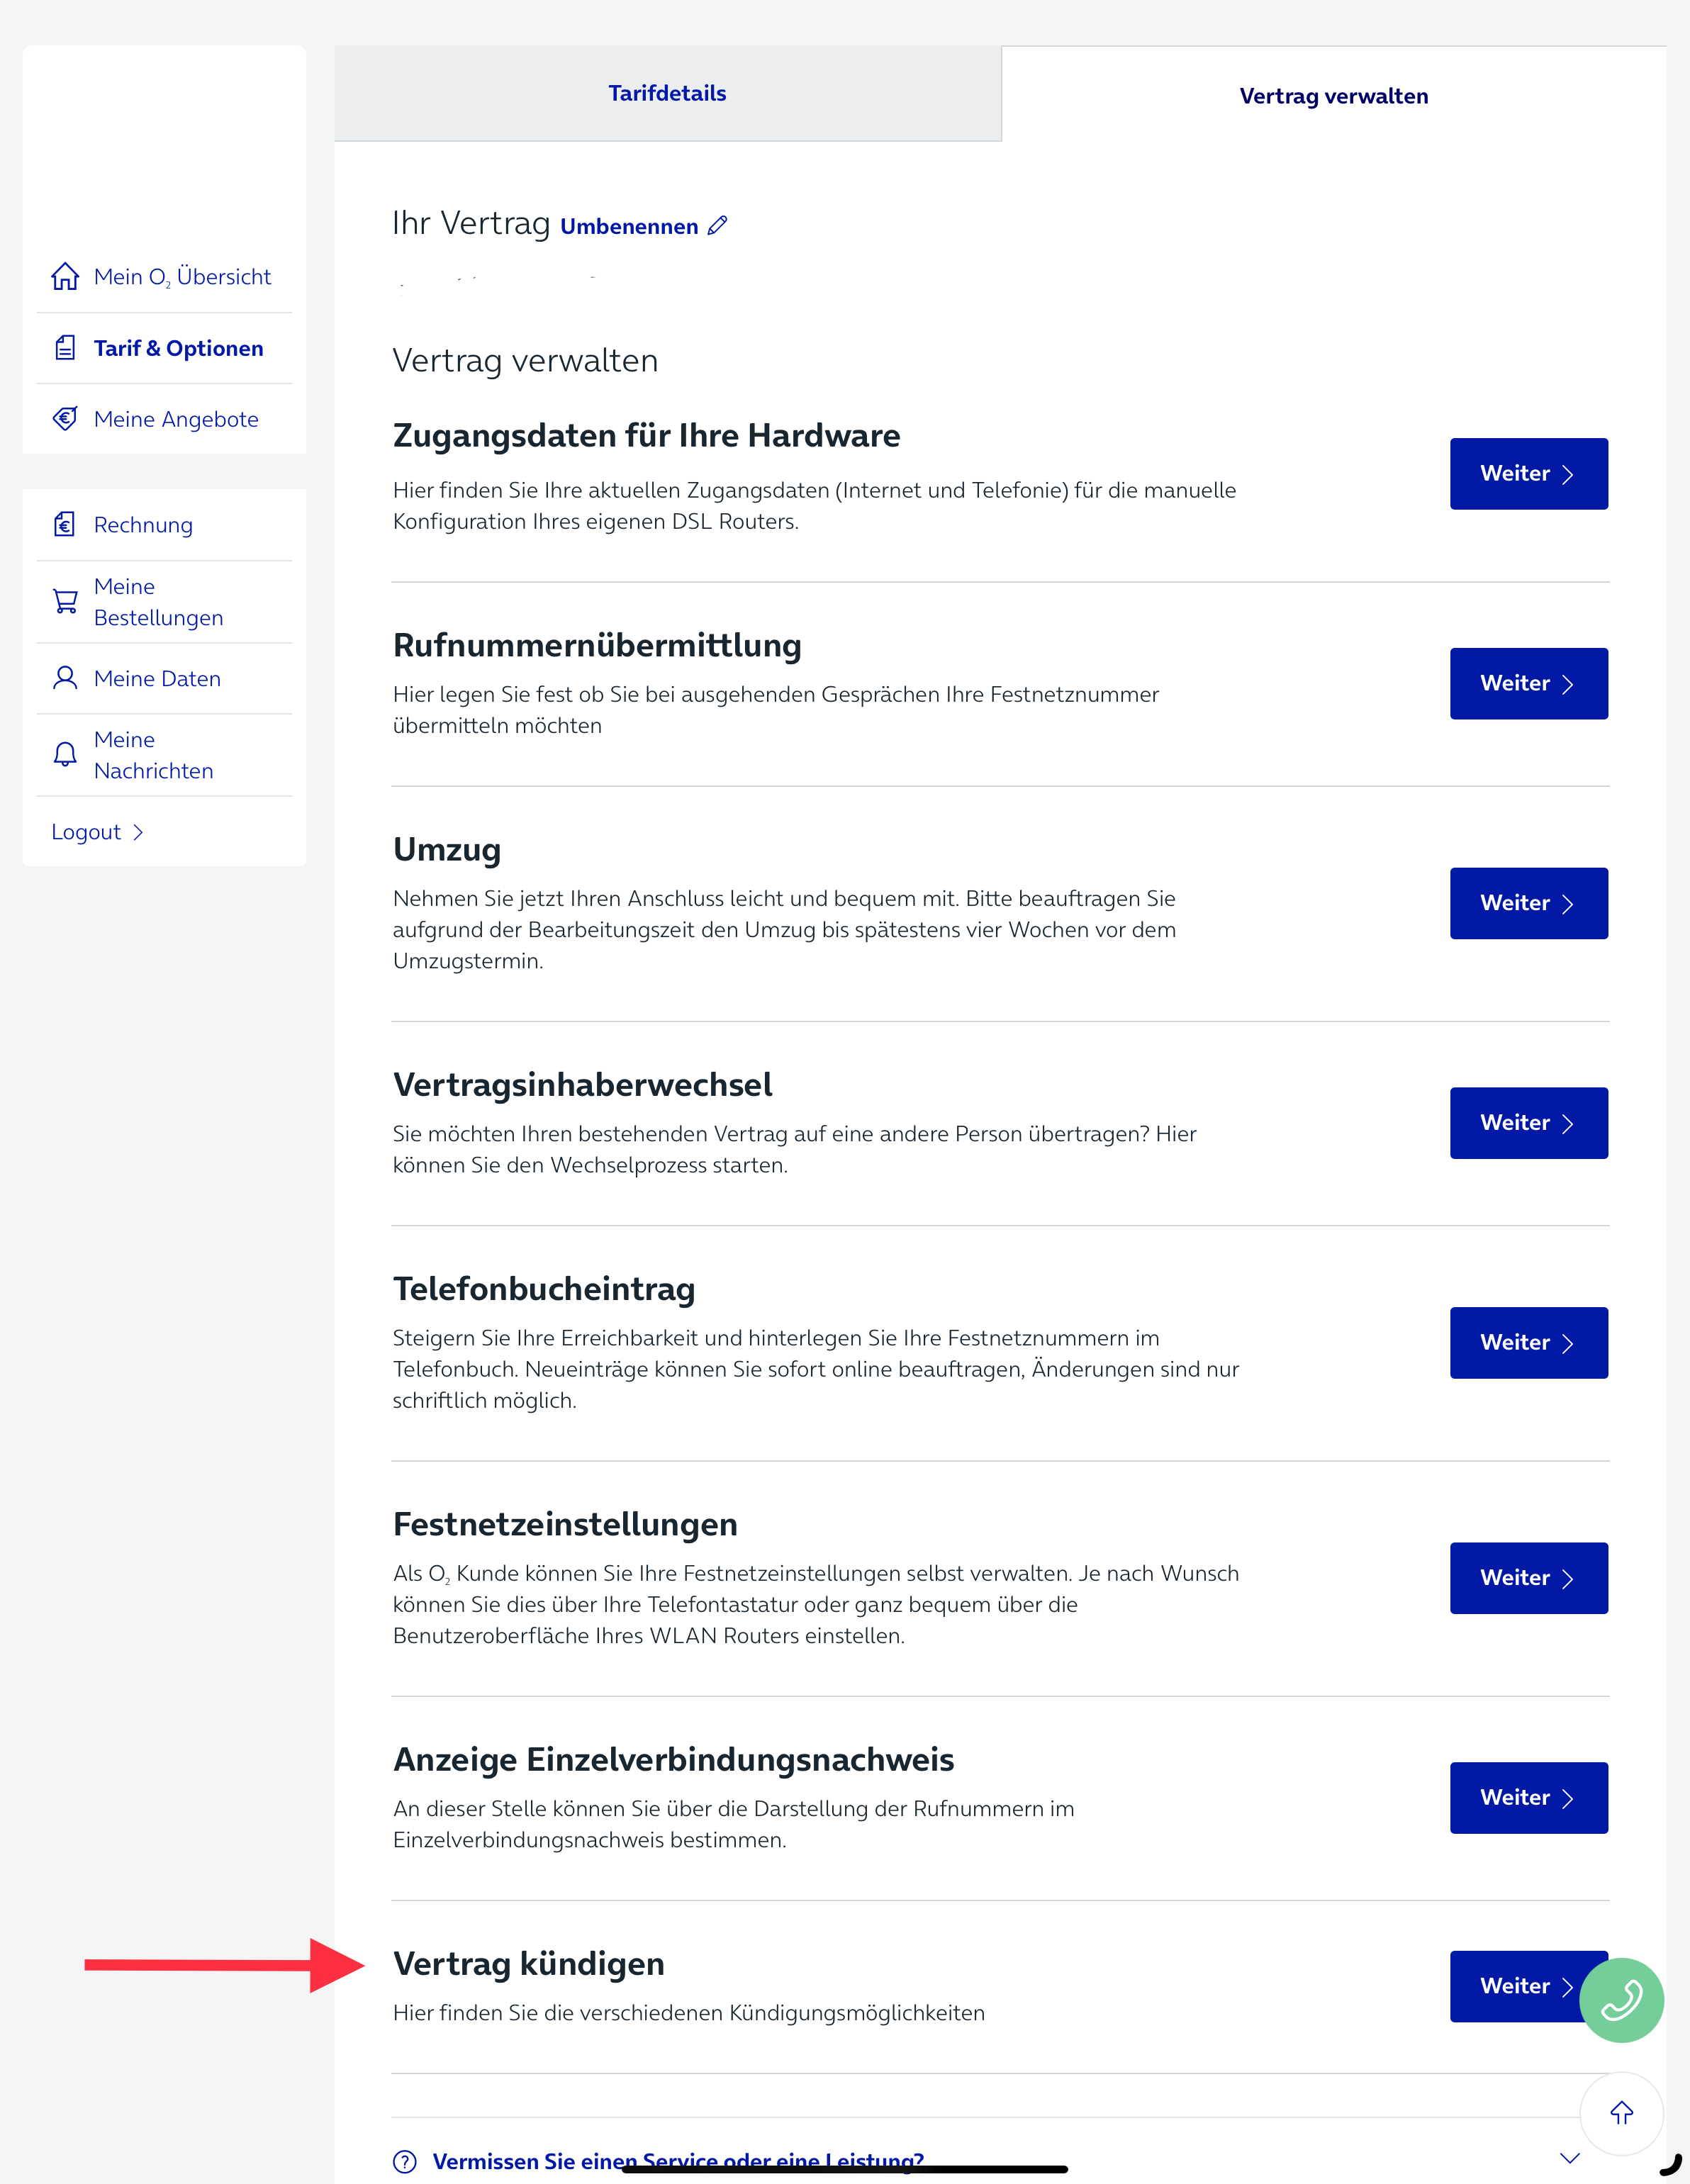This screenshot has height=2184, width=1690.
Task: Click the person icon beside Meine Daten
Action: [65, 678]
